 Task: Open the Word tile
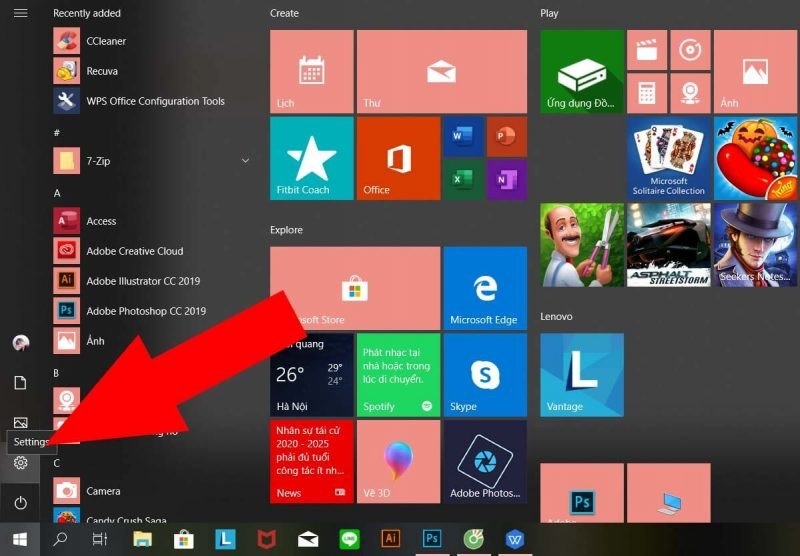tap(463, 137)
